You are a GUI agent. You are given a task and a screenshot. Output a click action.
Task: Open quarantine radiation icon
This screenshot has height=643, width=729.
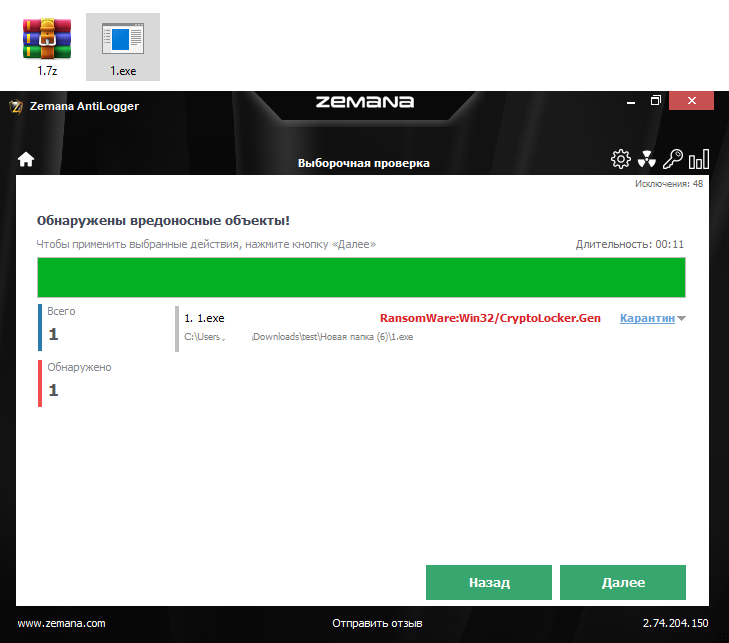[647, 159]
